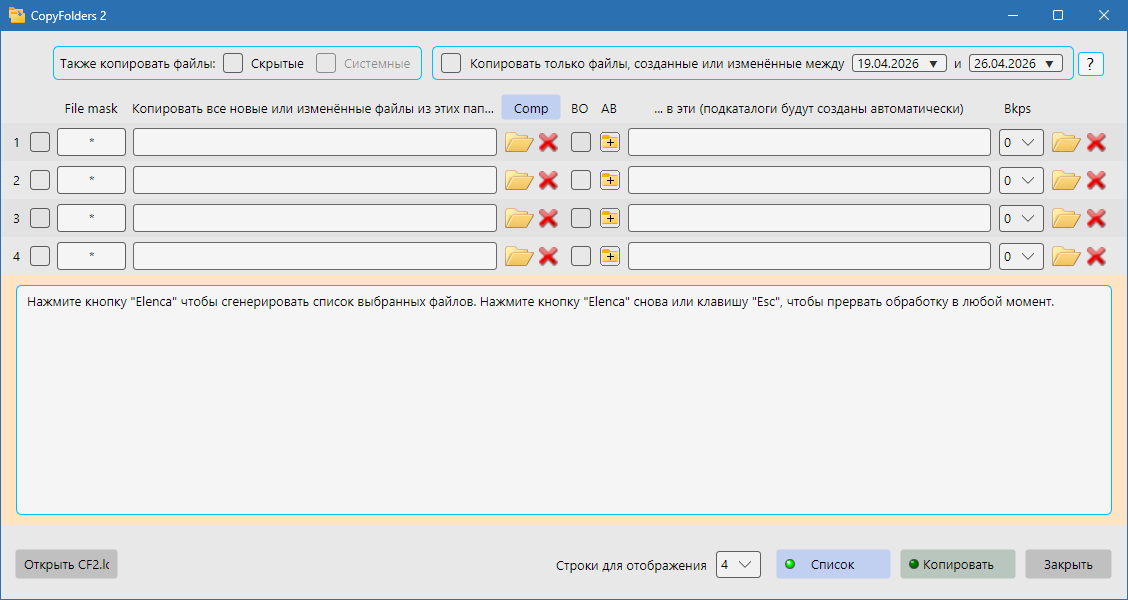
Task: Clear source path with red X in row 1
Action: 547,141
